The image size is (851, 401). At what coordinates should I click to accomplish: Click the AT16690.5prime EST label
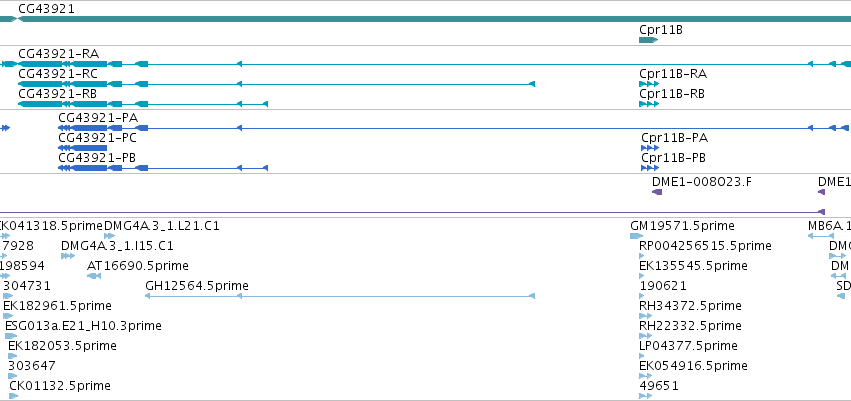click(138, 266)
